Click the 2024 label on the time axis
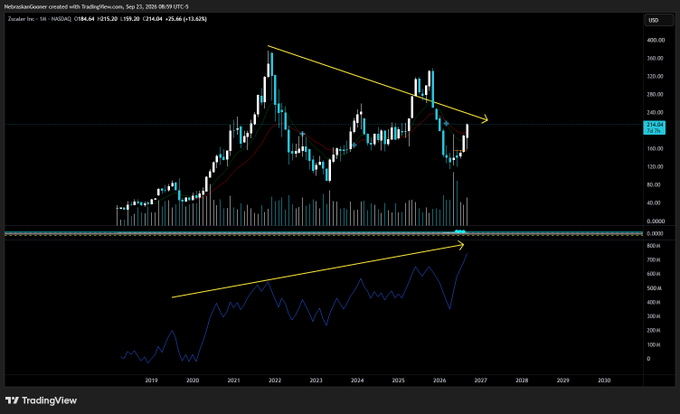680x414 pixels. pos(357,380)
